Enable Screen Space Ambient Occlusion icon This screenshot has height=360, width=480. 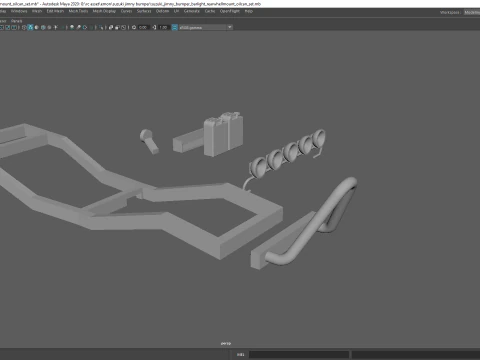(x=72, y=27)
